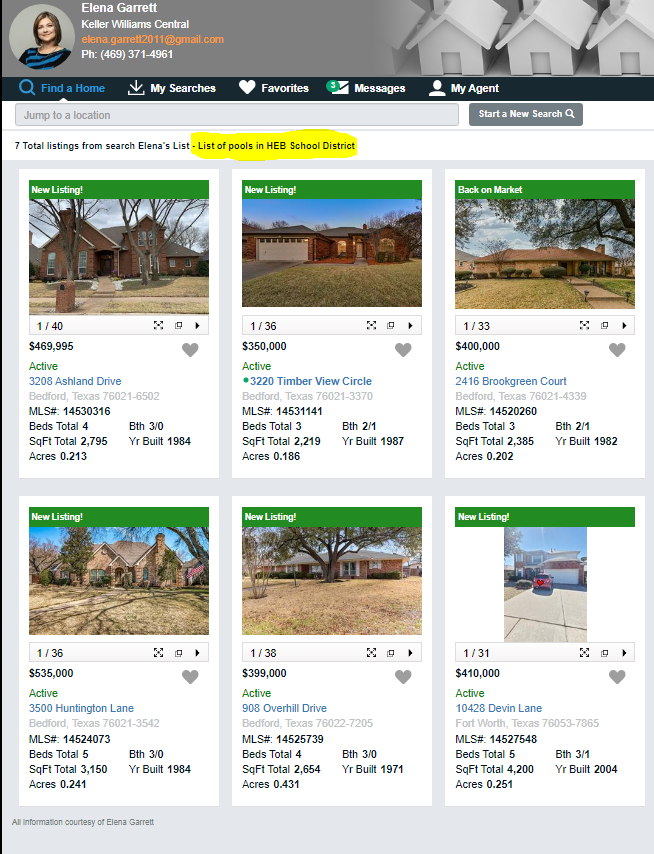The height and width of the screenshot is (854, 654).
Task: Go to Favorites section
Action: pos(274,88)
